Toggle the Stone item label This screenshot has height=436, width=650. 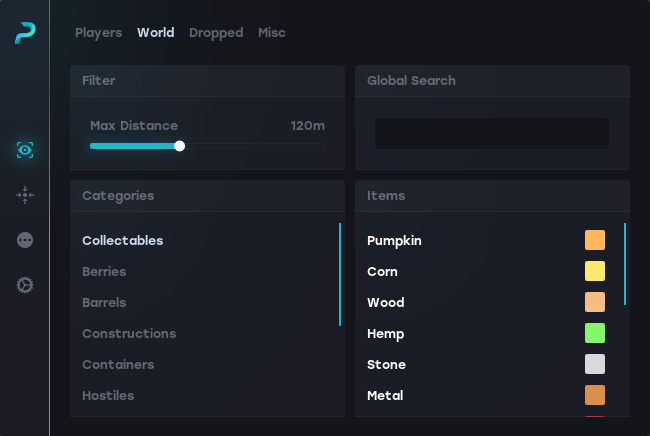[385, 365]
